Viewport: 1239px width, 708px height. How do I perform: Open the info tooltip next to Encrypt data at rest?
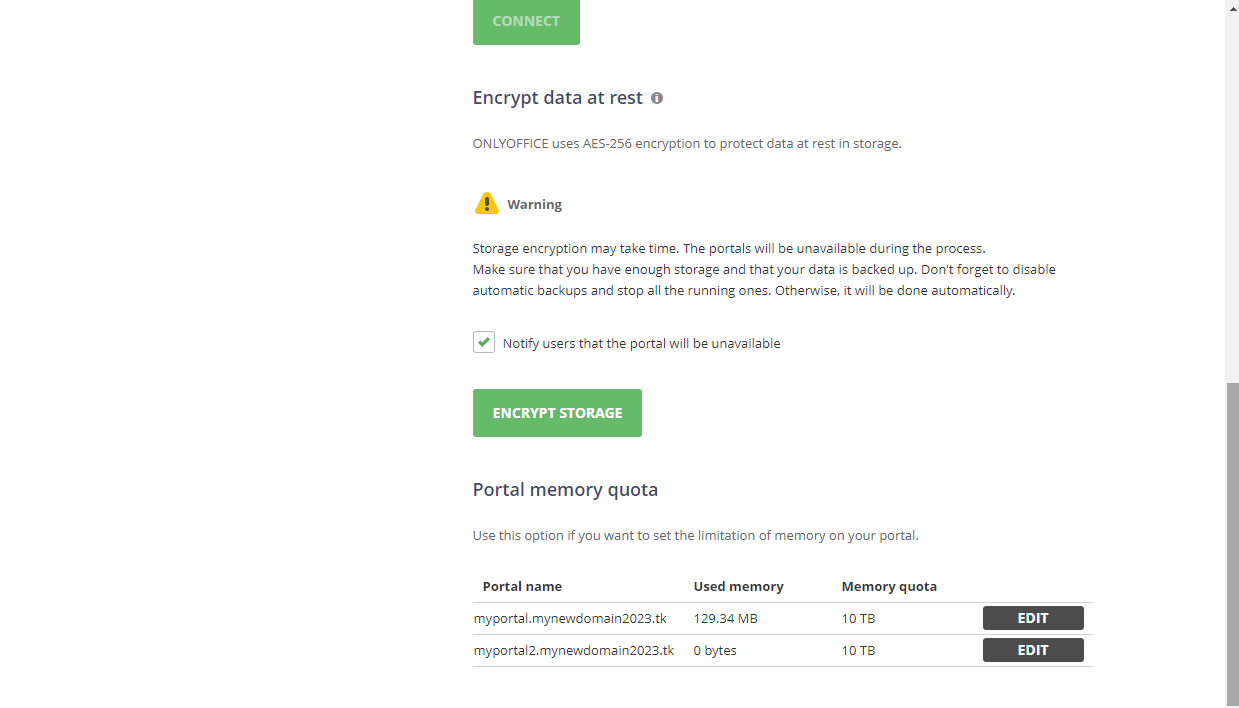pyautogui.click(x=656, y=98)
